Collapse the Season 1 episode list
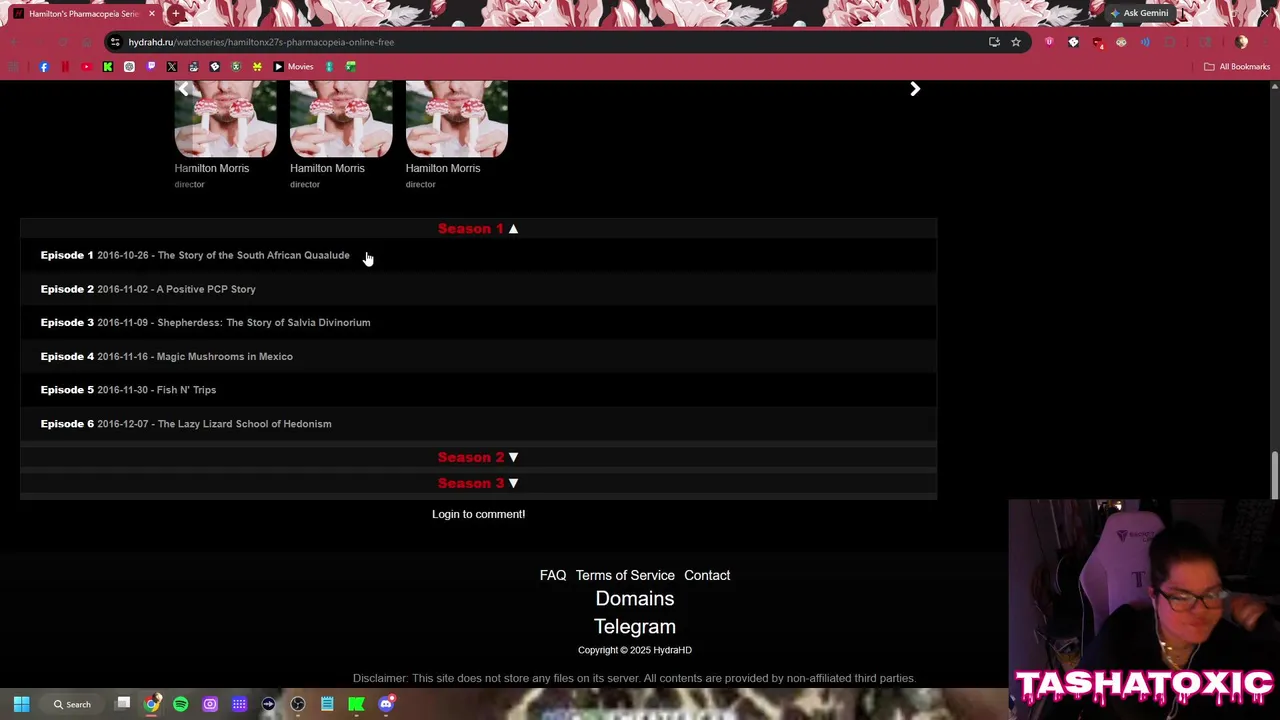Image resolution: width=1280 pixels, height=720 pixels. pos(478,228)
